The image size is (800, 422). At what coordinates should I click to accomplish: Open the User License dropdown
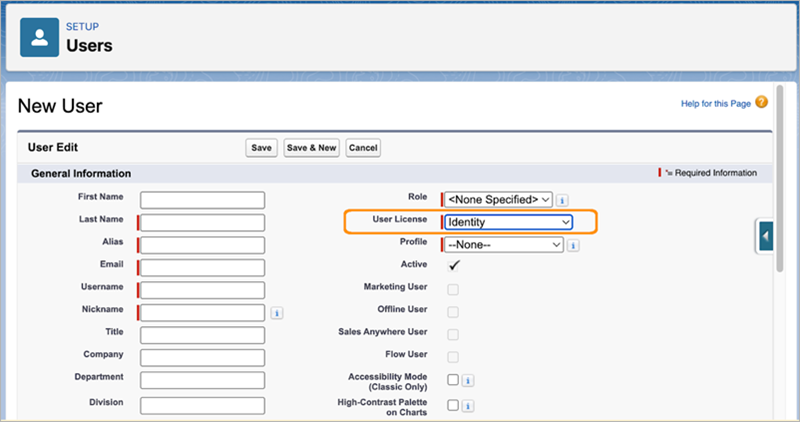click(x=508, y=222)
